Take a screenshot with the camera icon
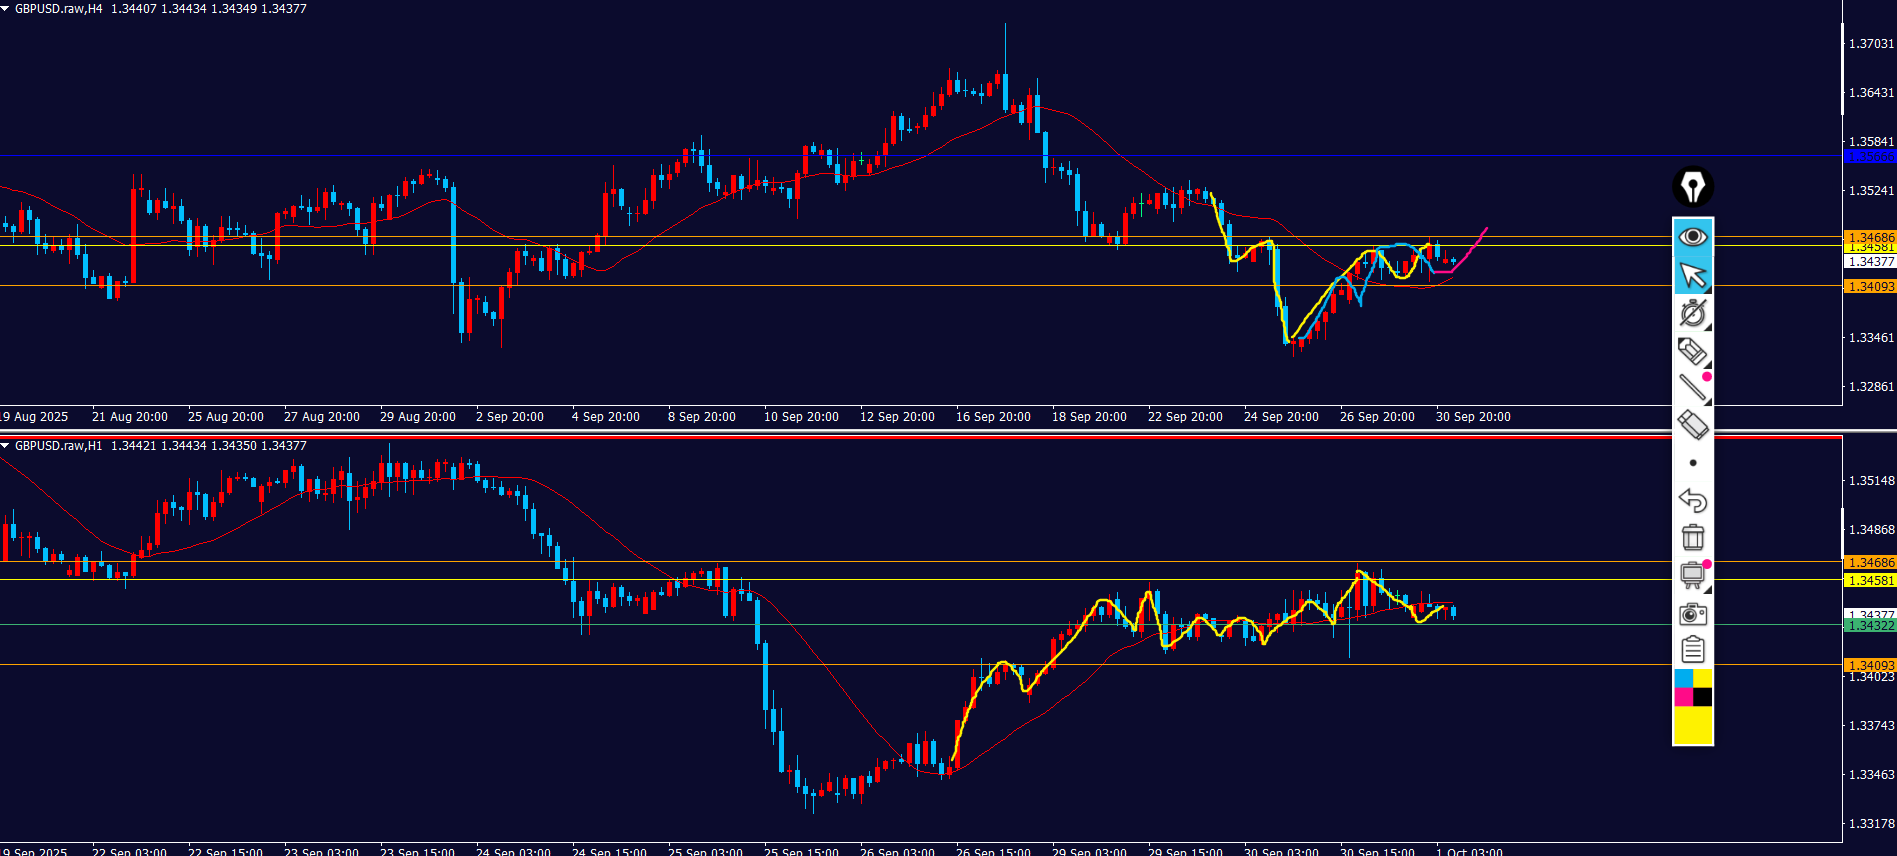 (1692, 613)
